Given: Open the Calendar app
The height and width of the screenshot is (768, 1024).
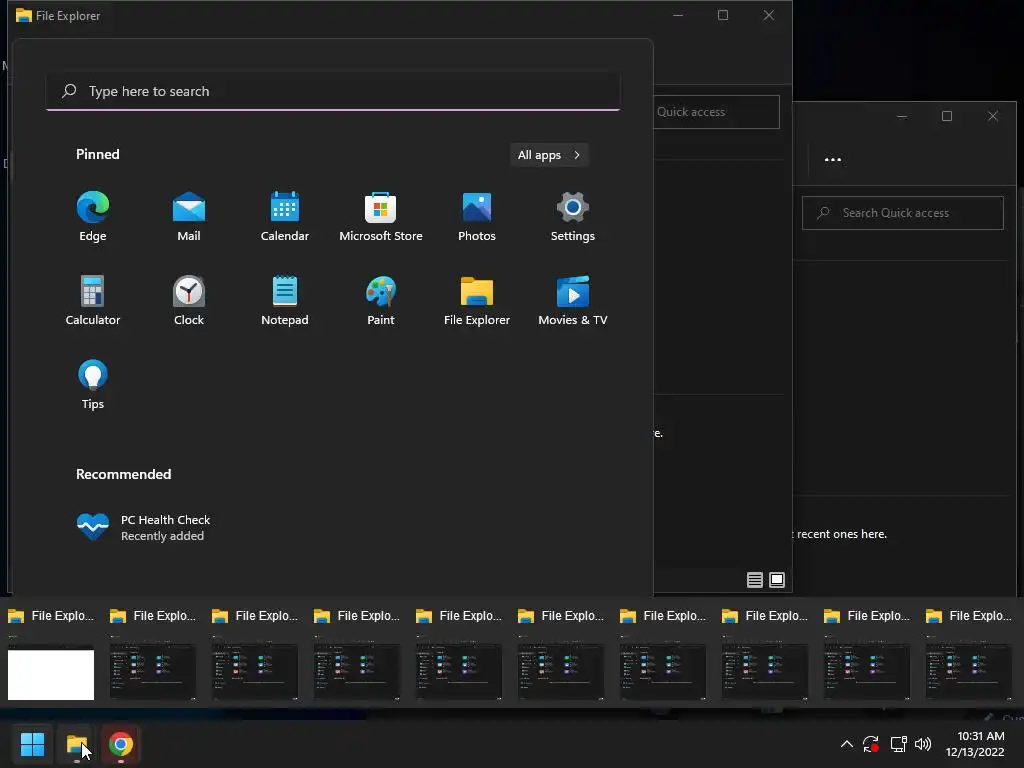Looking at the screenshot, I should pos(285,217).
